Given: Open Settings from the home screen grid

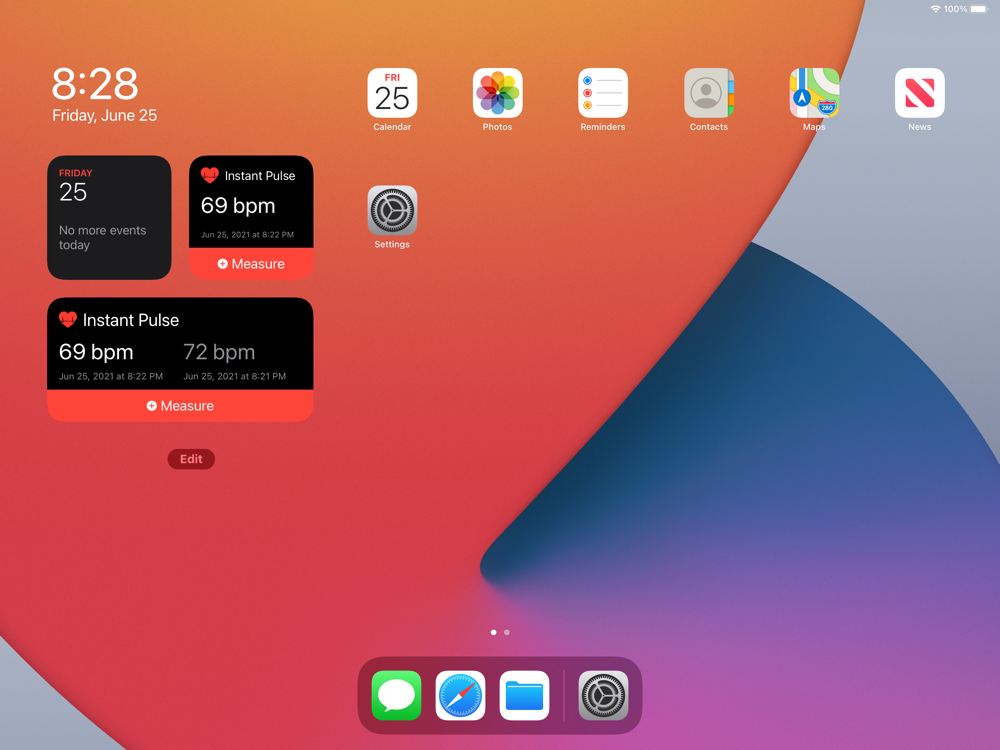Looking at the screenshot, I should point(392,210).
